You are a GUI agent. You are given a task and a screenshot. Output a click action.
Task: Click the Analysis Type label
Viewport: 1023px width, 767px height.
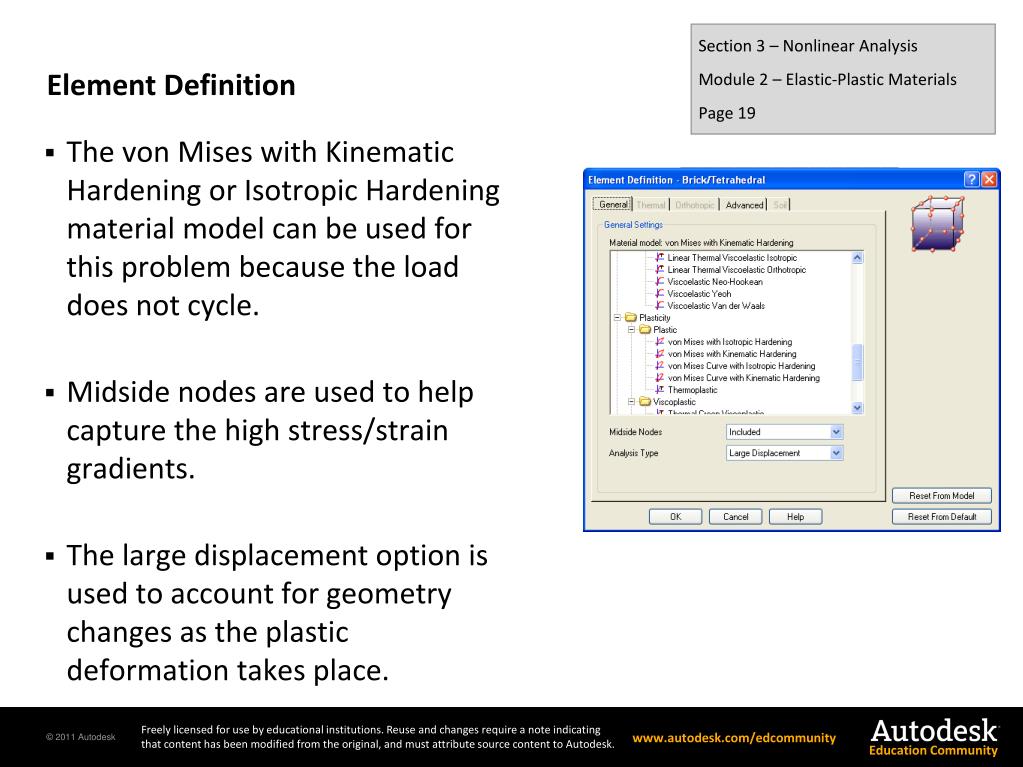(633, 453)
